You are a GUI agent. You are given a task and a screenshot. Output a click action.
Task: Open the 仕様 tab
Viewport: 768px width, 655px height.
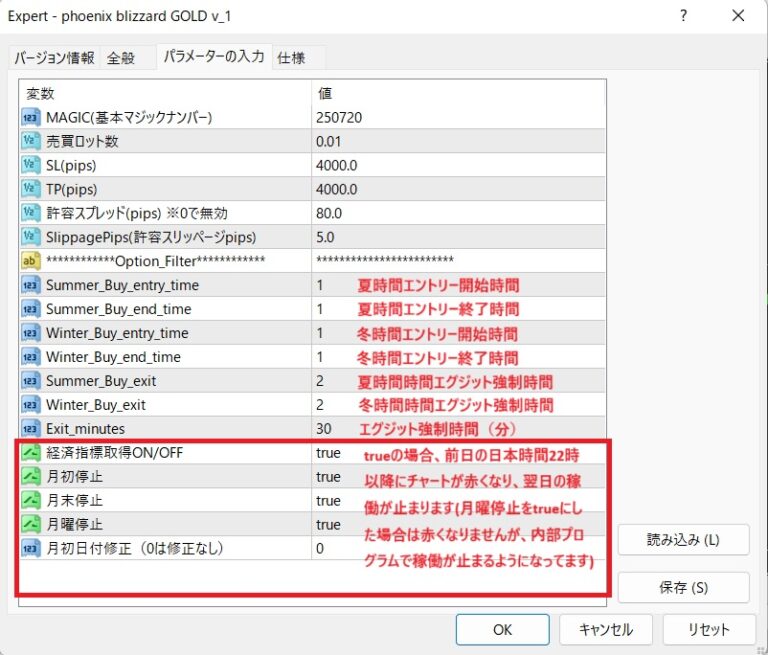pos(291,58)
